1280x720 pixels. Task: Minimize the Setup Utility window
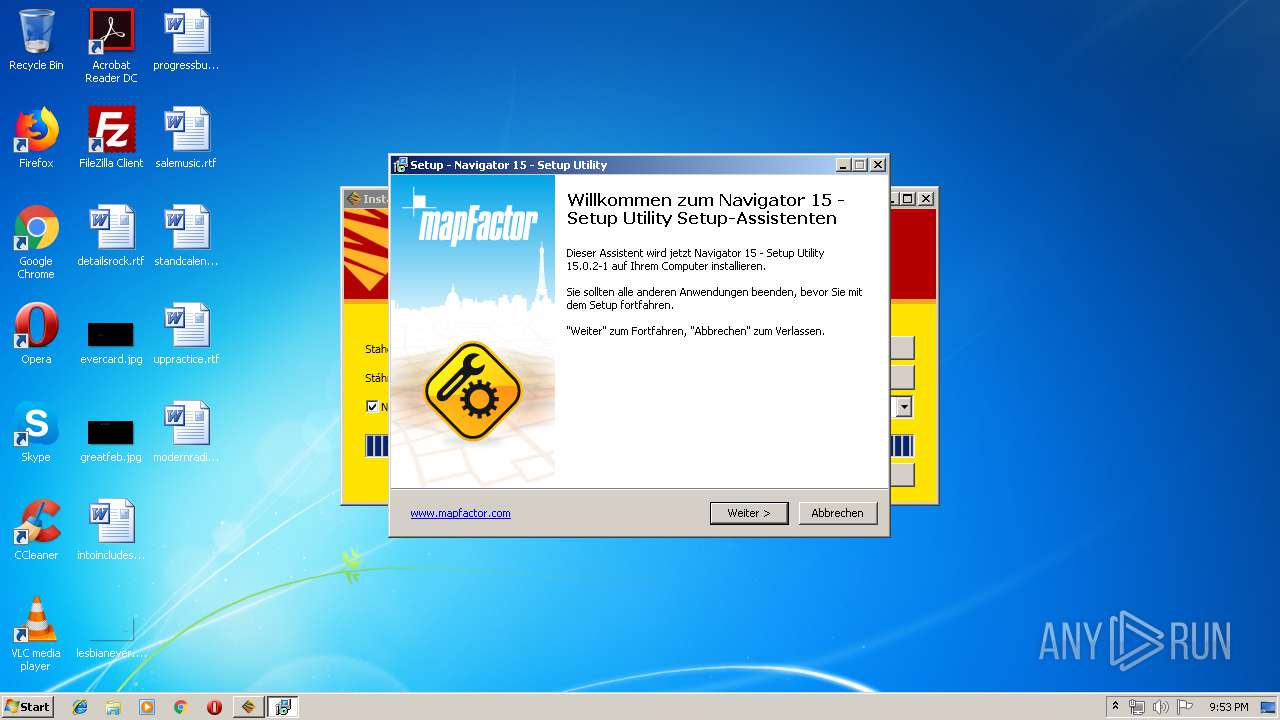click(x=843, y=165)
